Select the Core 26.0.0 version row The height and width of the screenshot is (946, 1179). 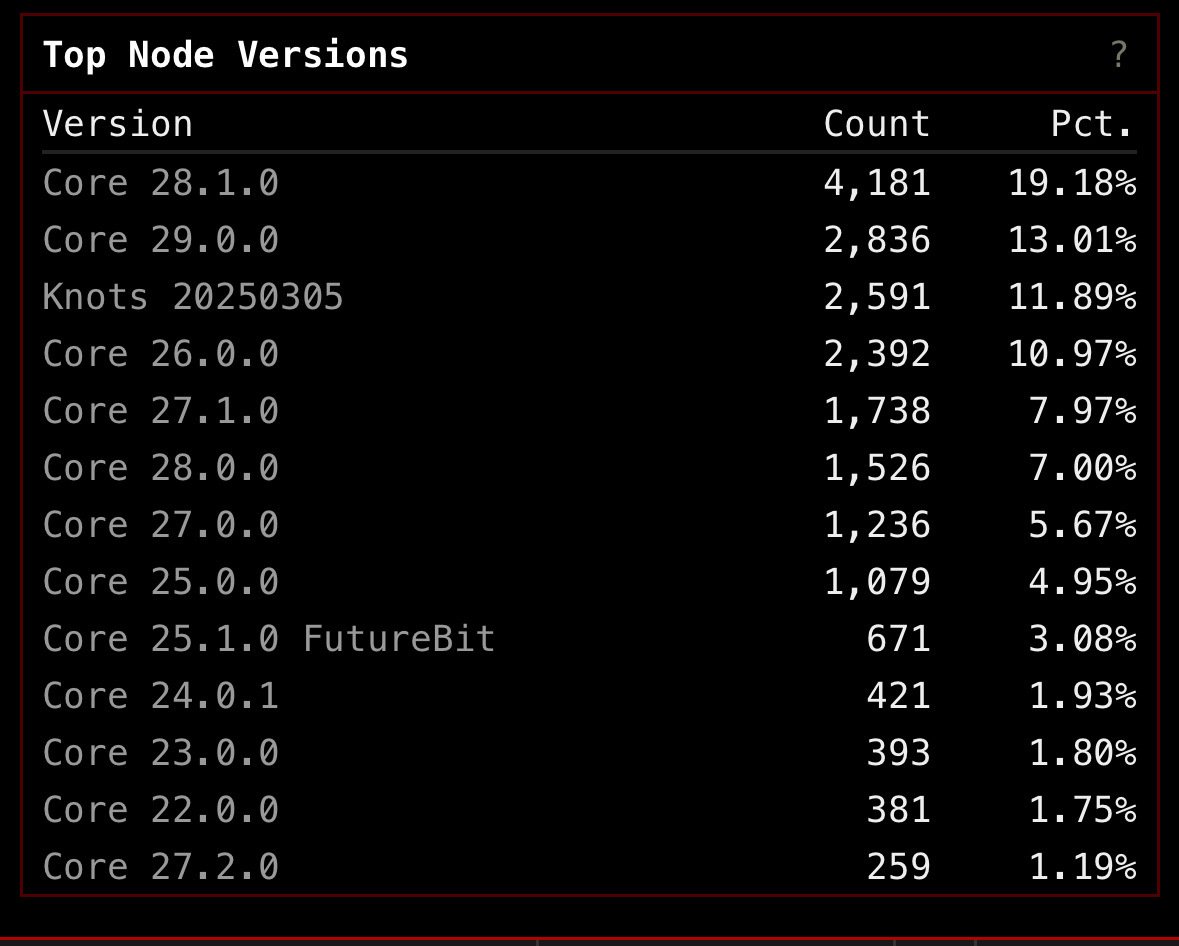[590, 353]
